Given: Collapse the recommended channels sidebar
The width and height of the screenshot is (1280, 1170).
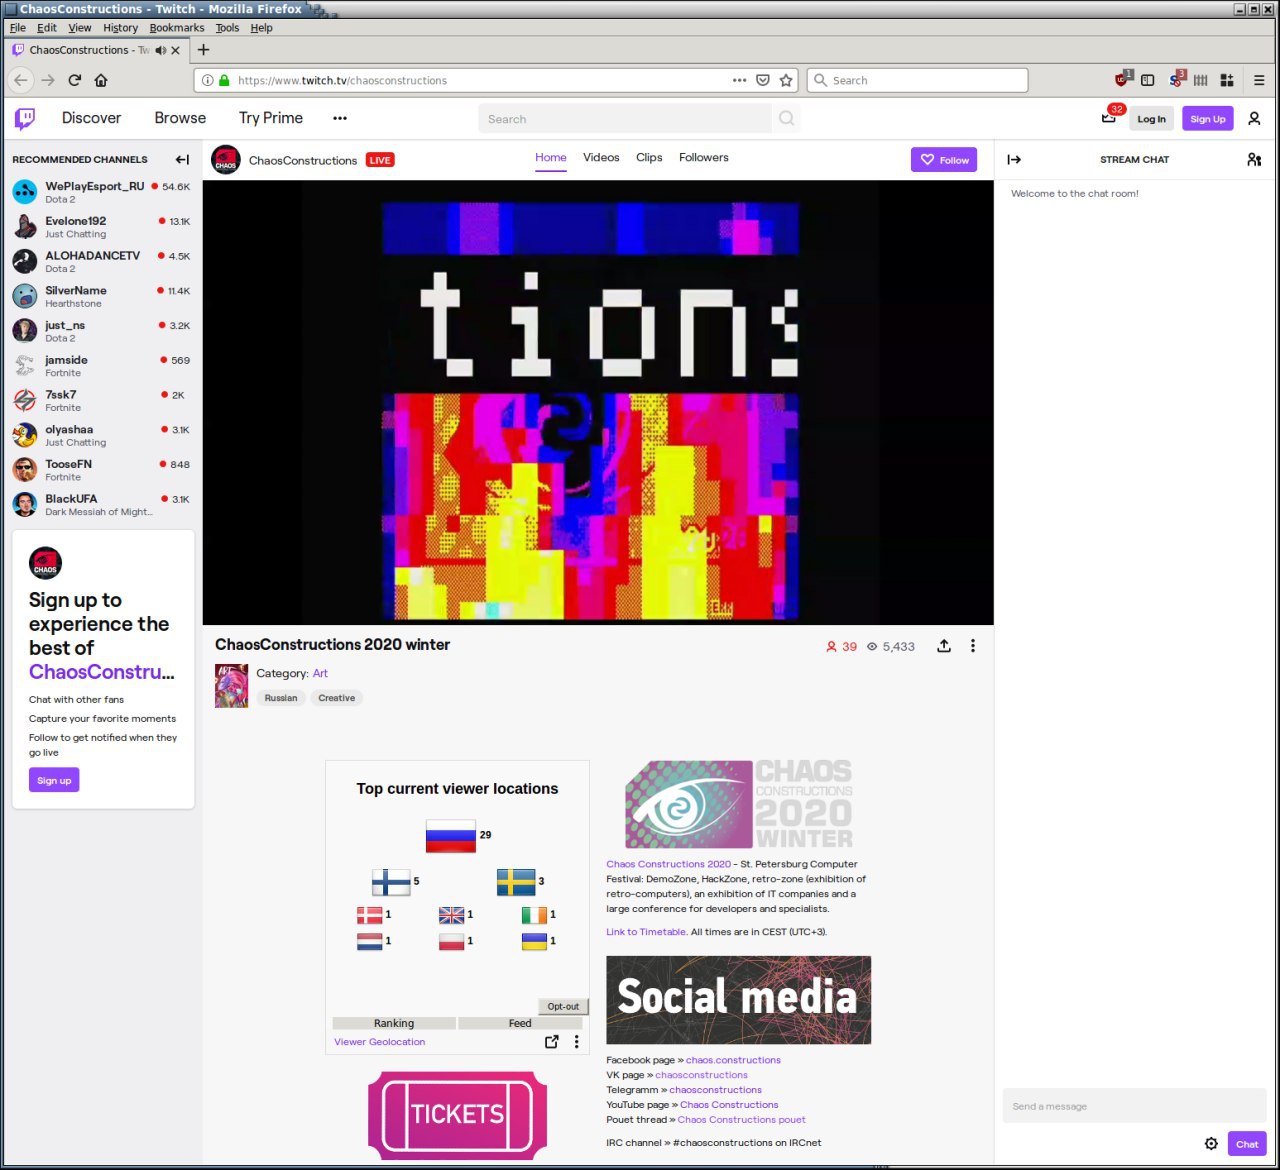Looking at the screenshot, I should click(x=182, y=159).
